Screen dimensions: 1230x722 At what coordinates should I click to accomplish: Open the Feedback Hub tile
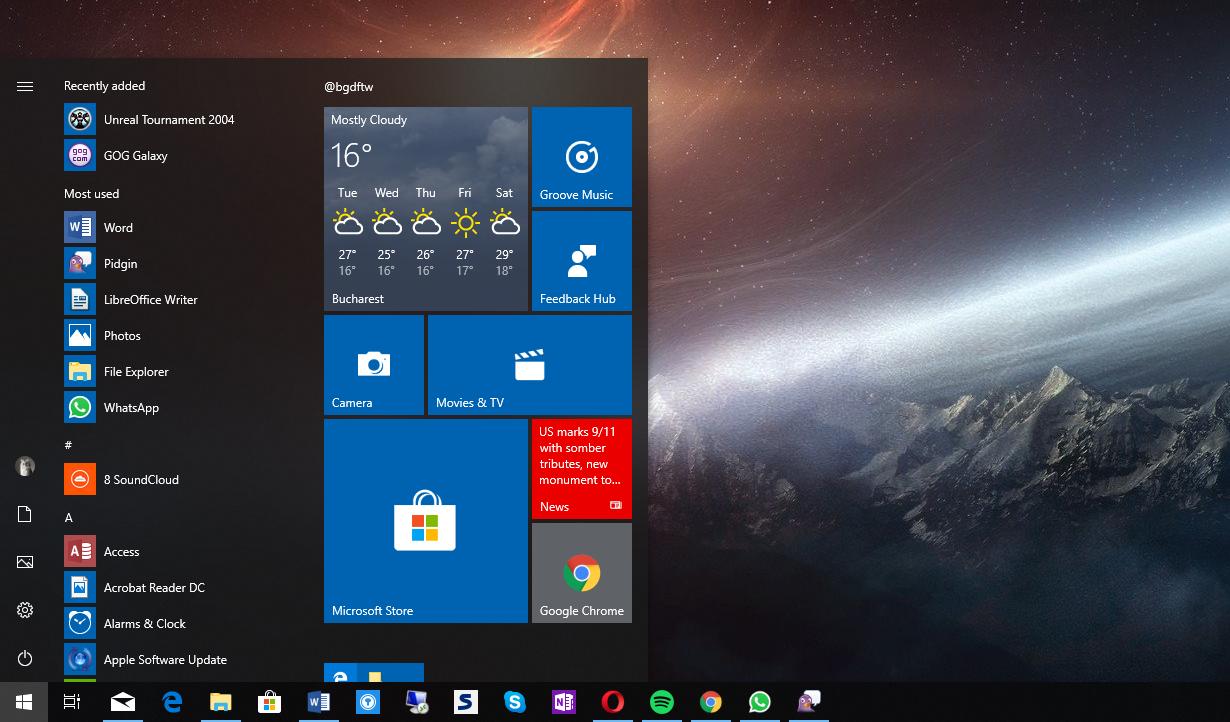point(582,261)
